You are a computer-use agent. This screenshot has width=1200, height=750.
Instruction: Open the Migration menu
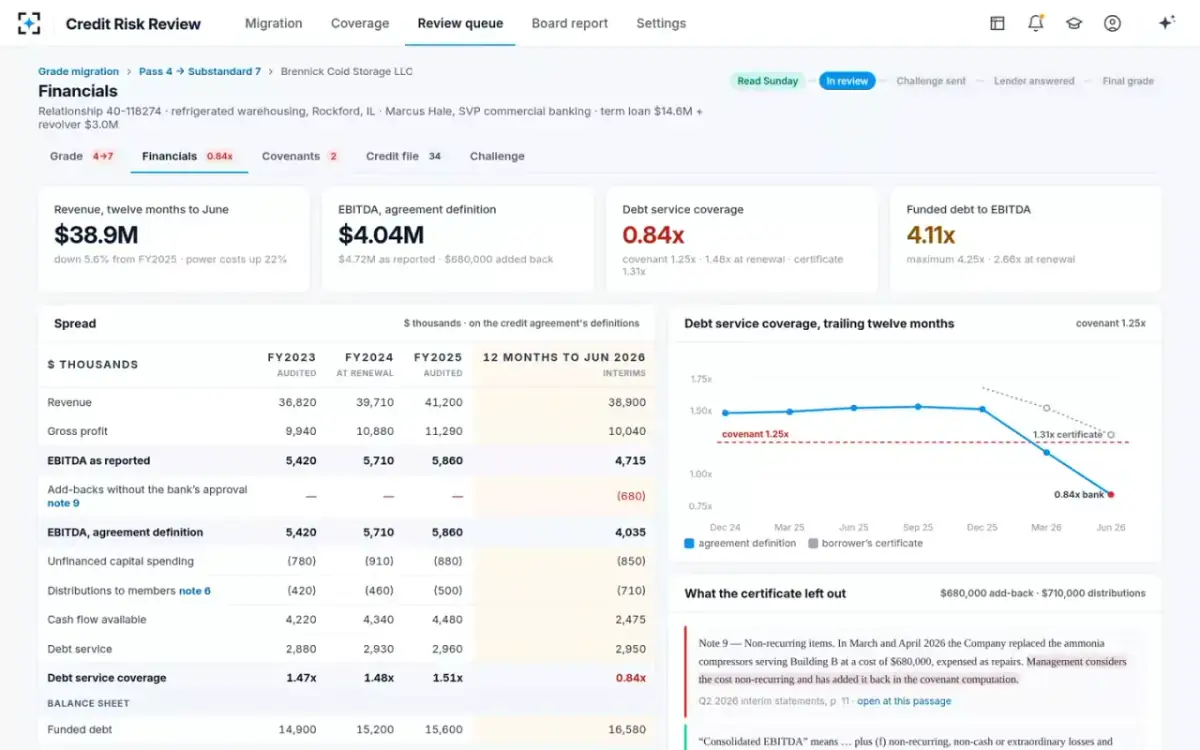[274, 23]
